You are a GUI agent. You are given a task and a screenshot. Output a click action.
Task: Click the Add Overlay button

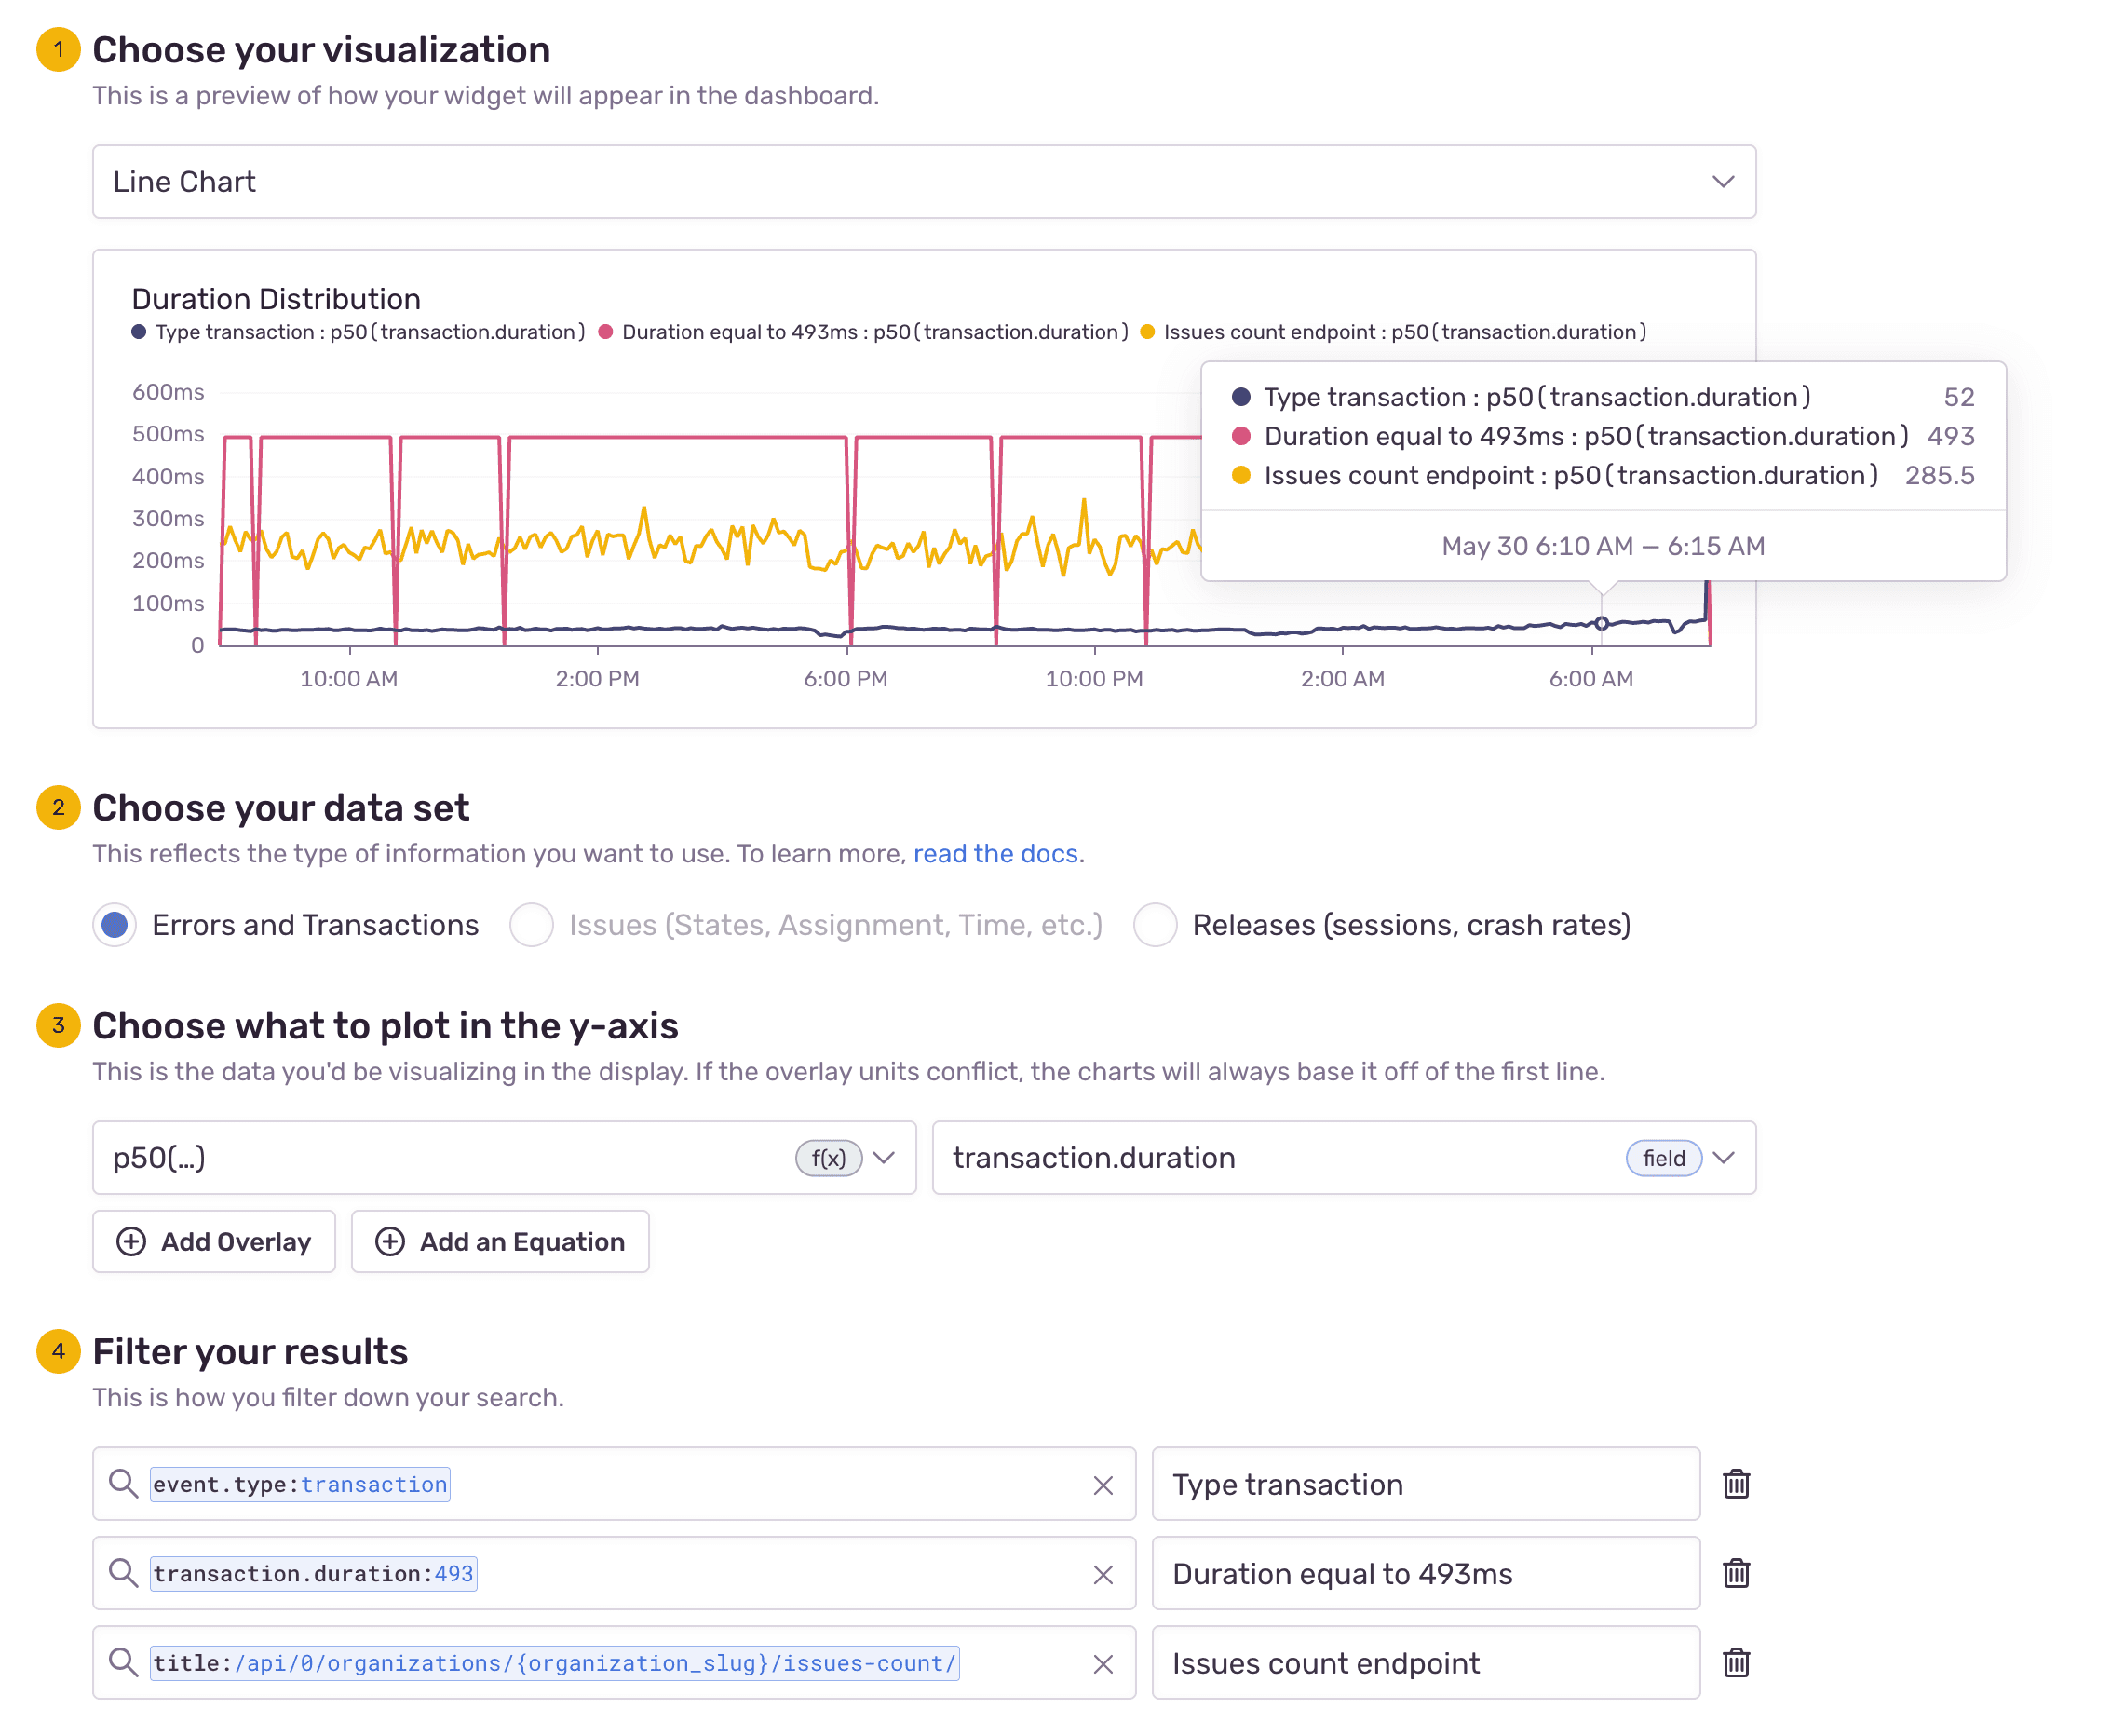[214, 1243]
